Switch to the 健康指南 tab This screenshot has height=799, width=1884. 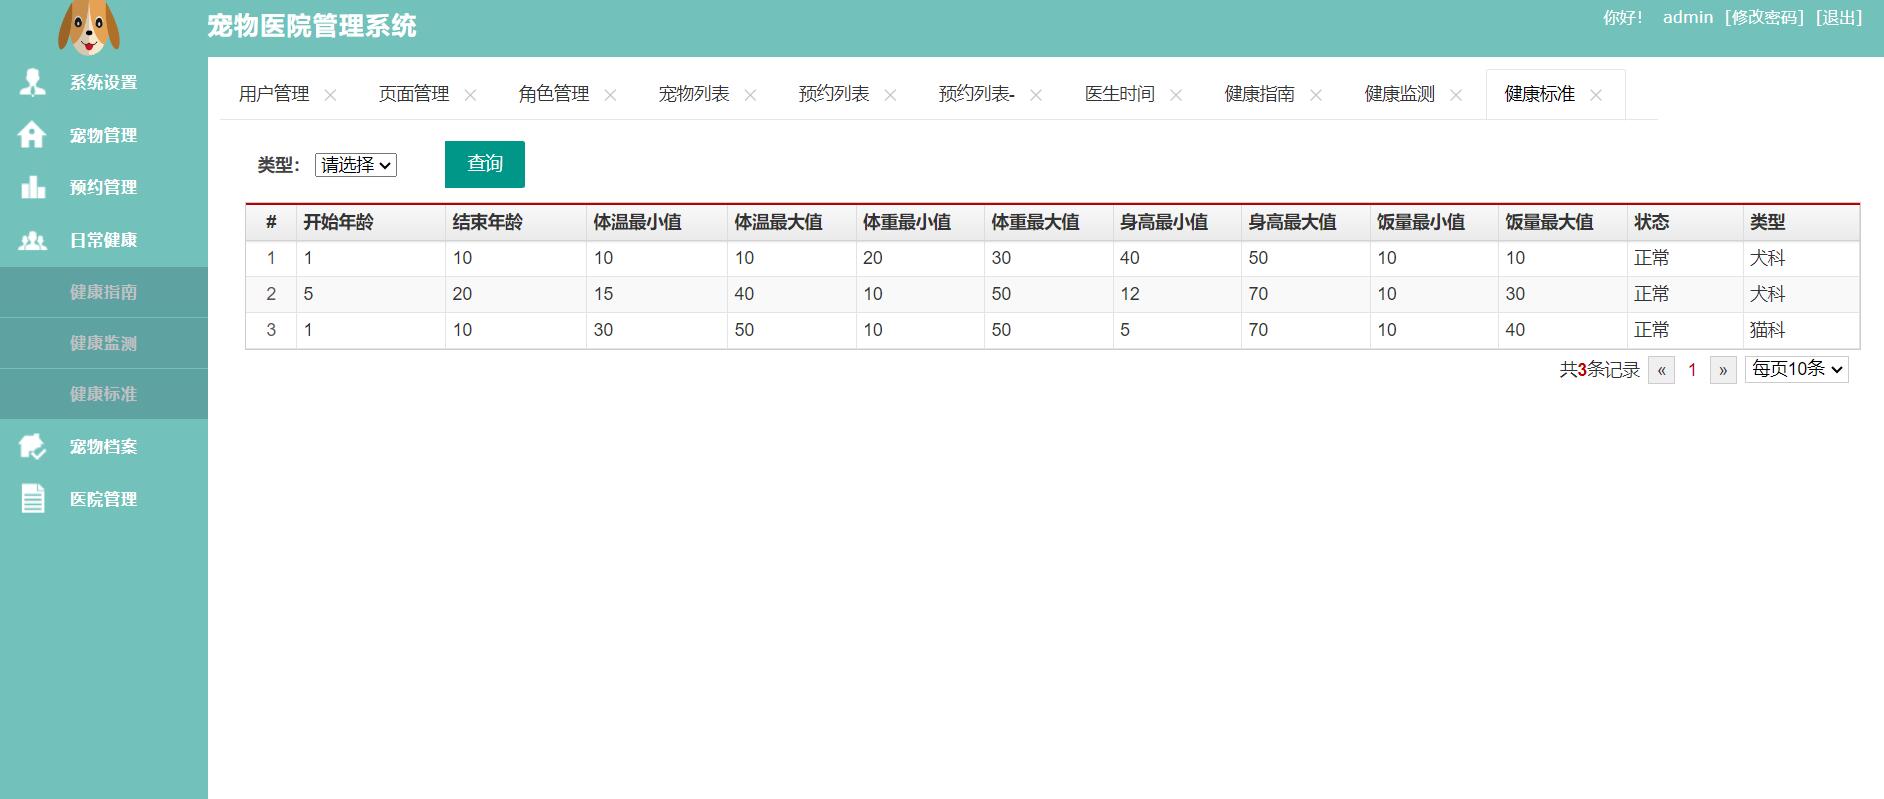(1260, 94)
